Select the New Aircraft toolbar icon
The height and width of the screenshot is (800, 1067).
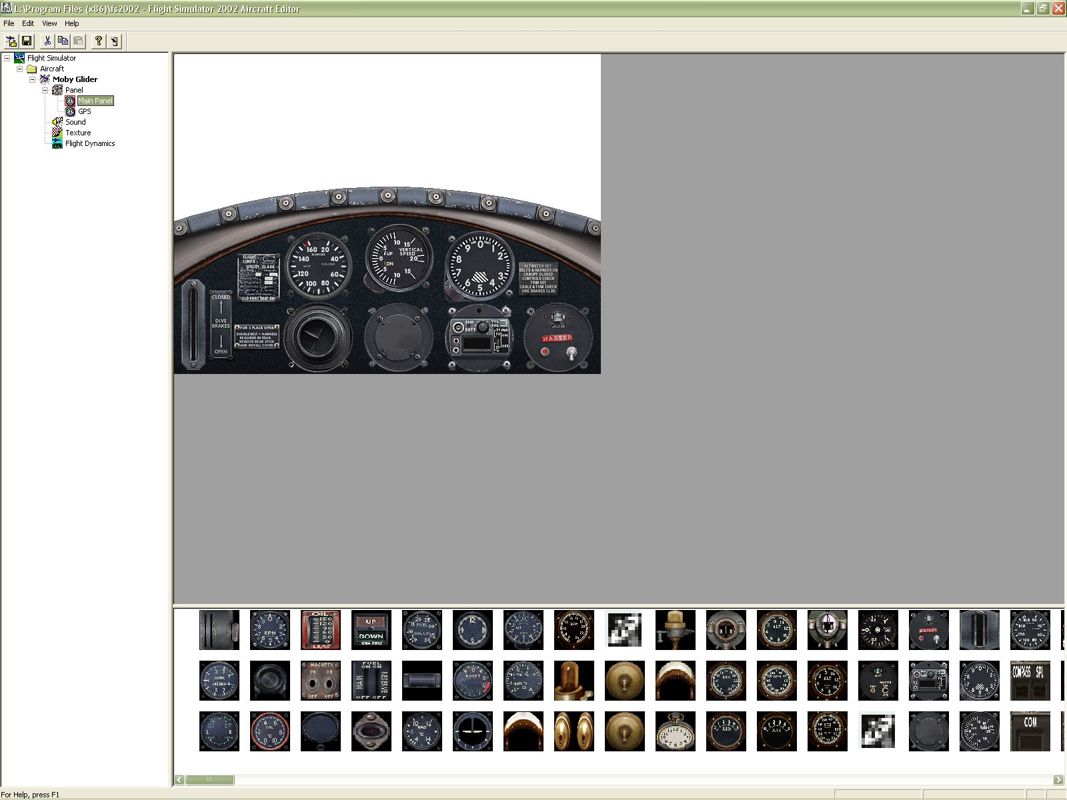(x=11, y=41)
